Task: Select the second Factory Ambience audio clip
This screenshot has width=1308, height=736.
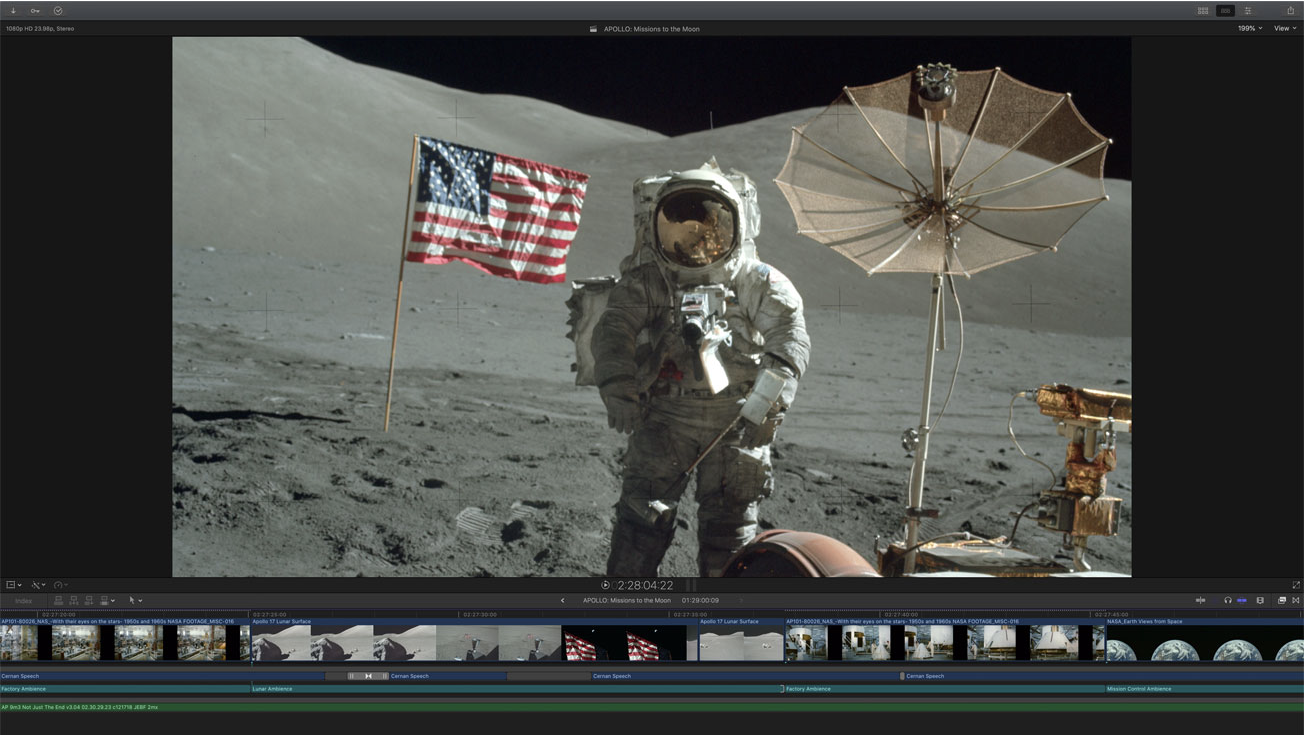Action: 944,689
